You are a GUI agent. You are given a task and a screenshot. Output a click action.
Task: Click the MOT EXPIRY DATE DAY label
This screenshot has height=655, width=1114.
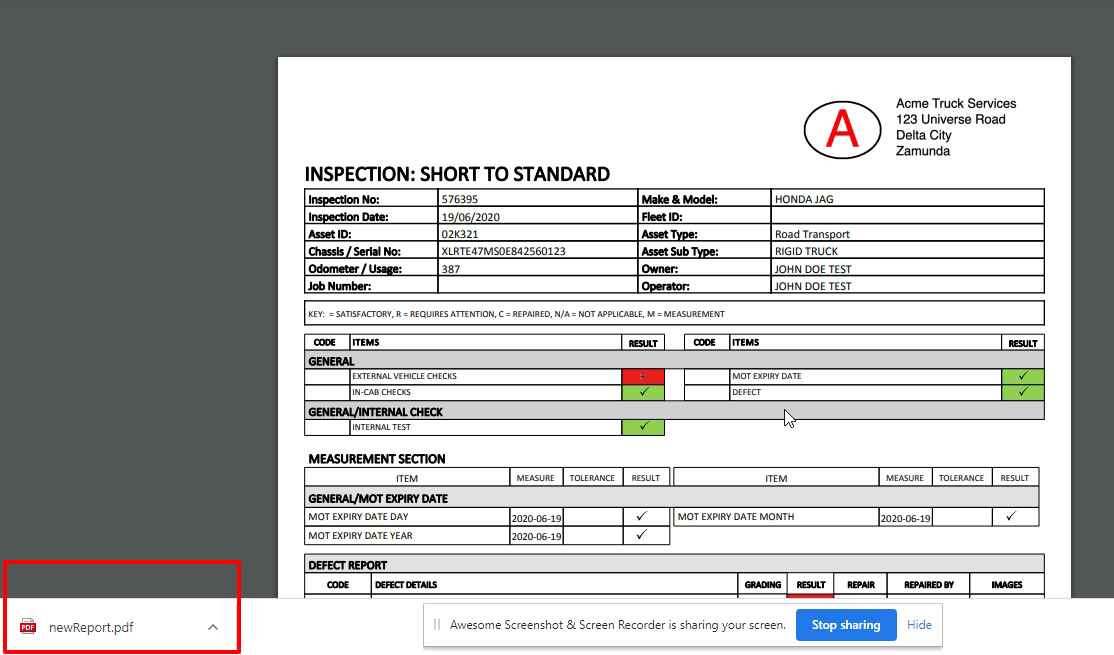point(358,516)
